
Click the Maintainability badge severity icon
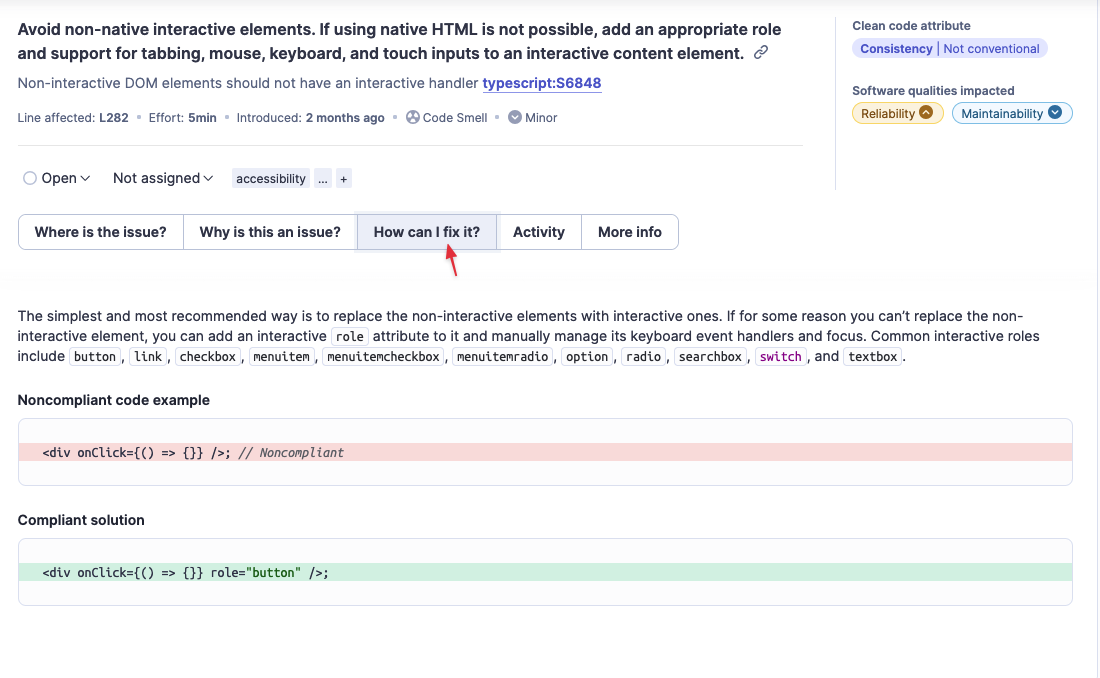pyautogui.click(x=1054, y=114)
